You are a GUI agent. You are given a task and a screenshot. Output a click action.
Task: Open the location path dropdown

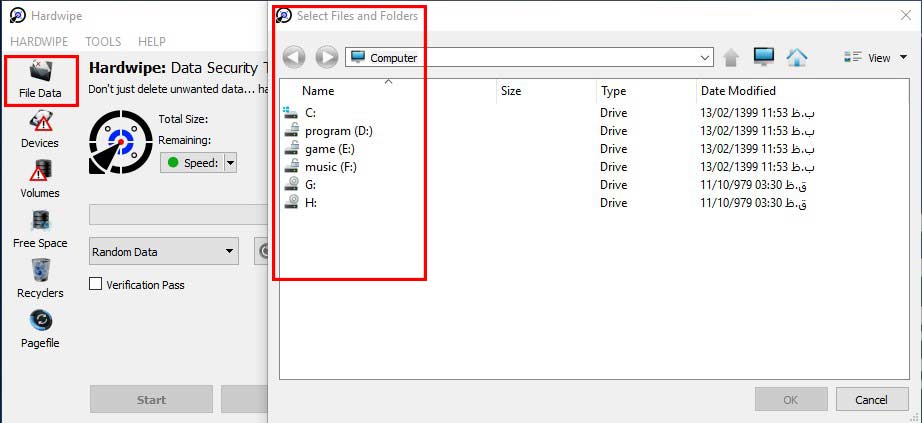(705, 58)
